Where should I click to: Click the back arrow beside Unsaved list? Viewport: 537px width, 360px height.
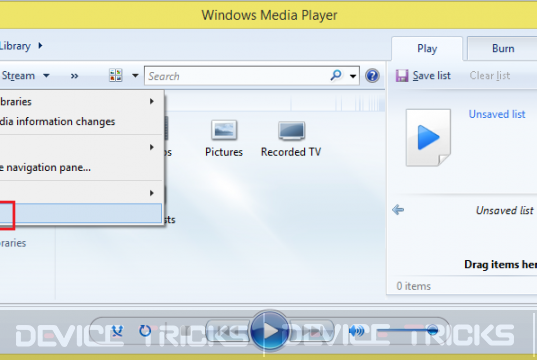[398, 210]
